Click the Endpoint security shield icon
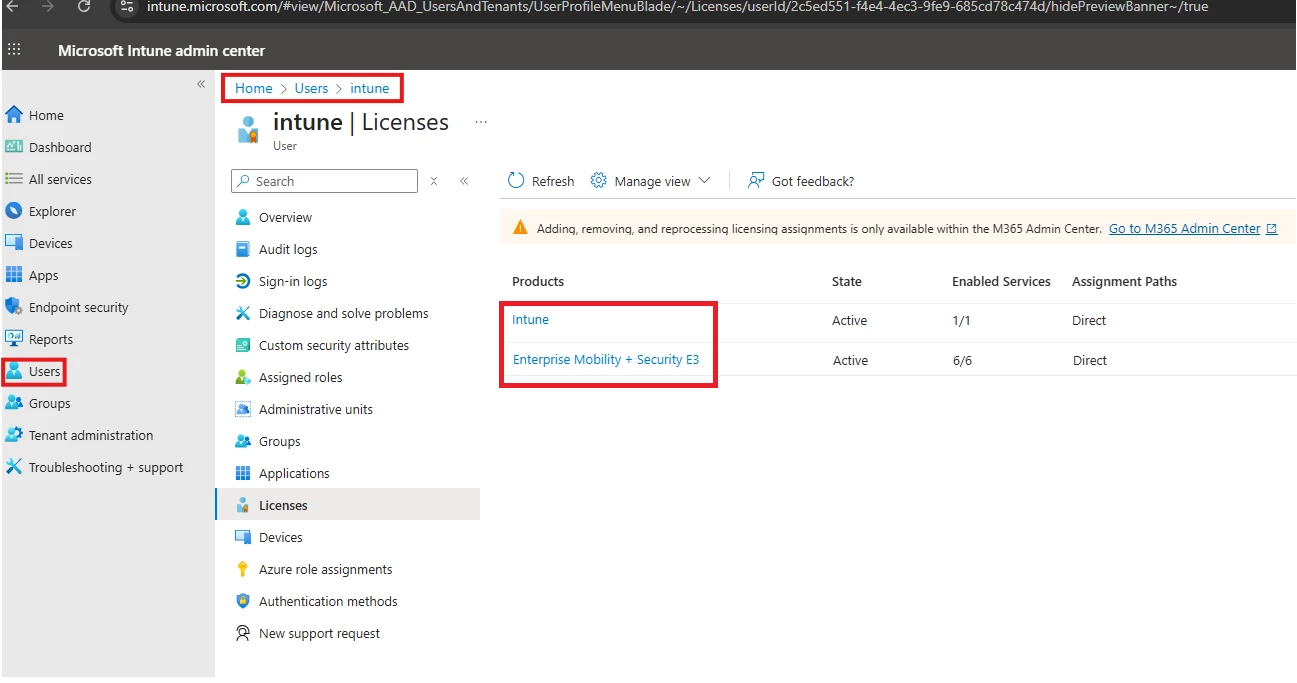The width and height of the screenshot is (1297, 683). coord(14,307)
